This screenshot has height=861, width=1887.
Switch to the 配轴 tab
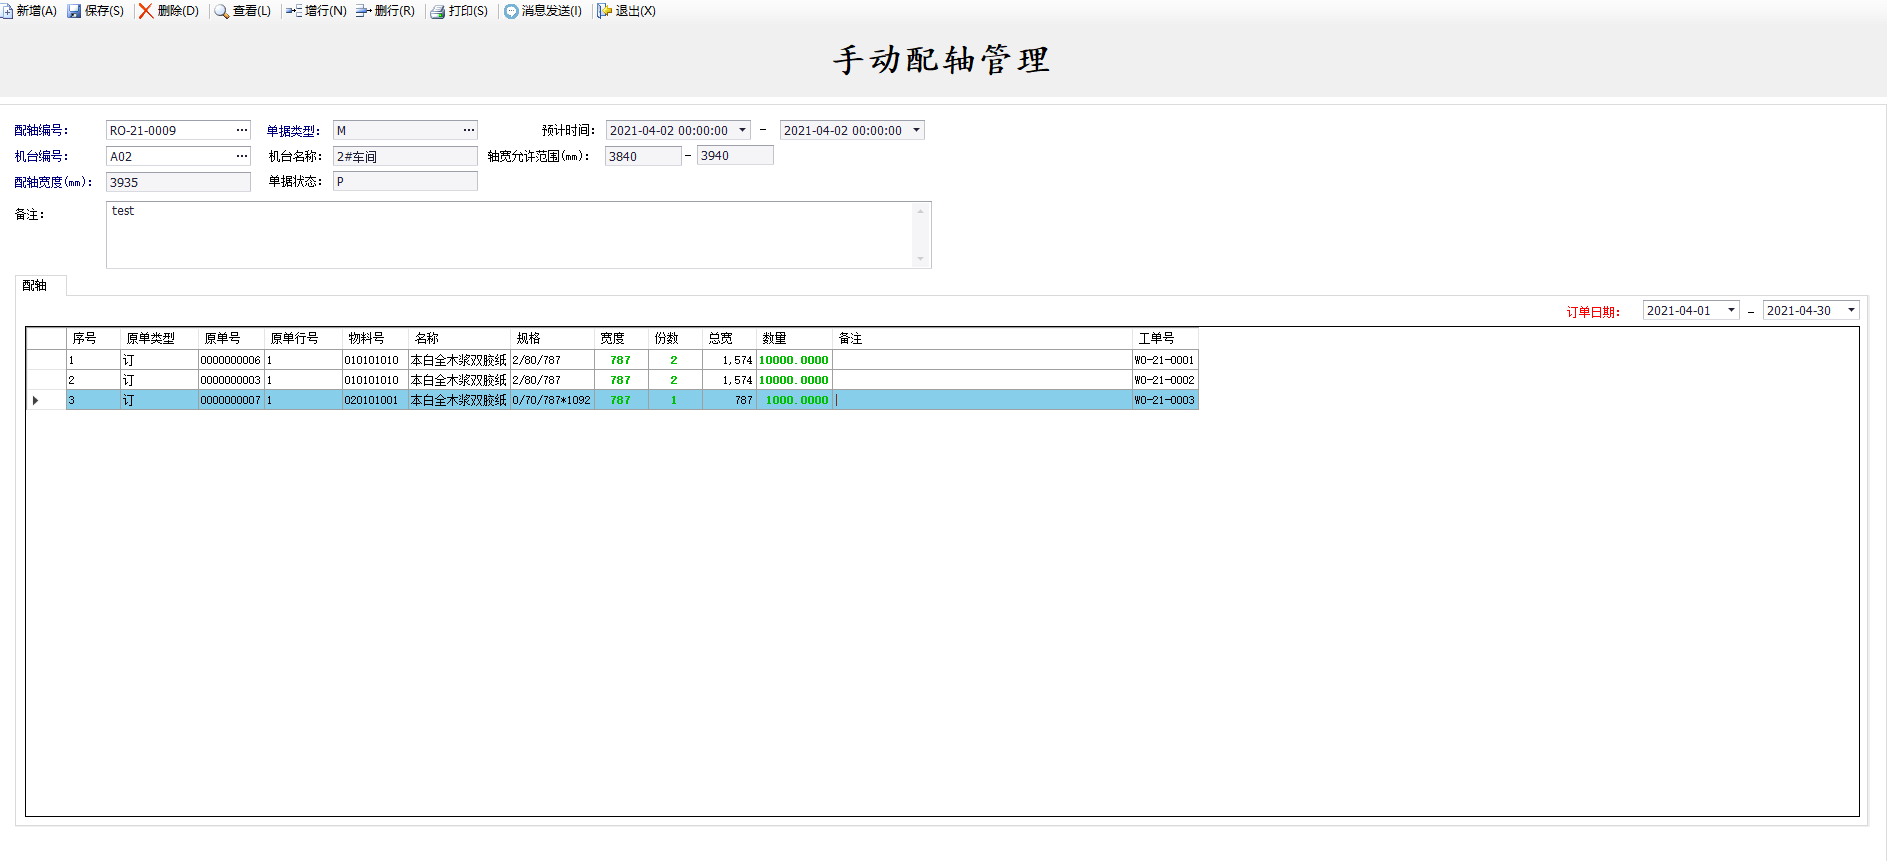click(35, 286)
